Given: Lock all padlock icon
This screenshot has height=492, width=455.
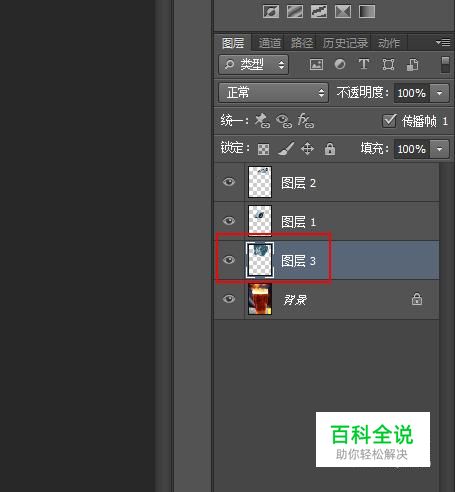Looking at the screenshot, I should [x=330, y=149].
